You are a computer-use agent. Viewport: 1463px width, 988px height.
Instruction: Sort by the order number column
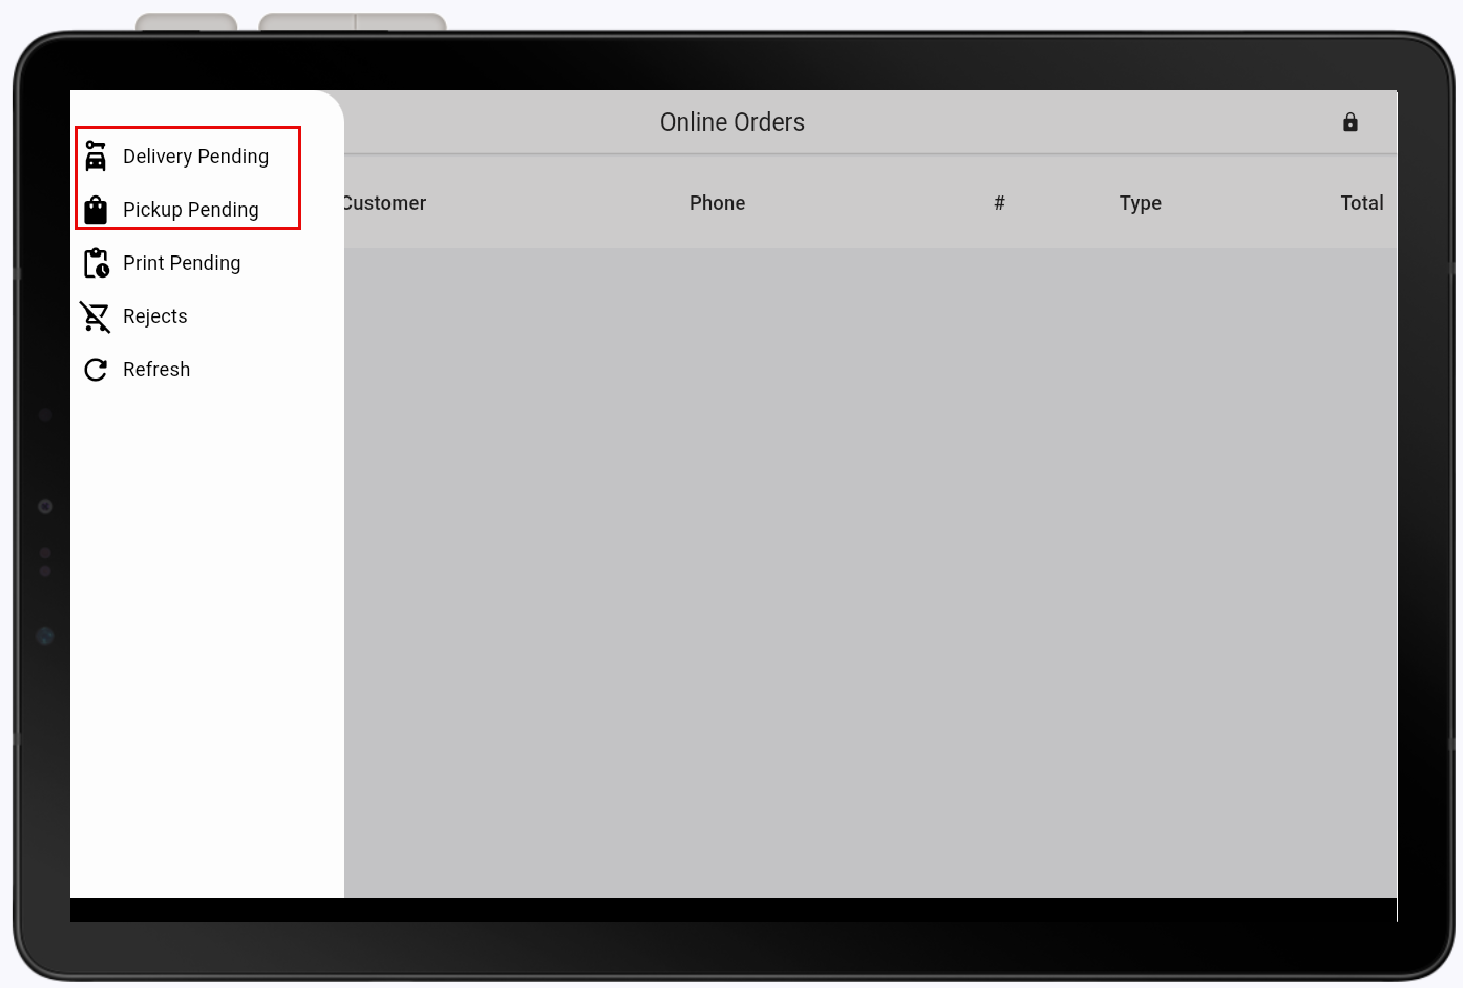pyautogui.click(x=999, y=203)
